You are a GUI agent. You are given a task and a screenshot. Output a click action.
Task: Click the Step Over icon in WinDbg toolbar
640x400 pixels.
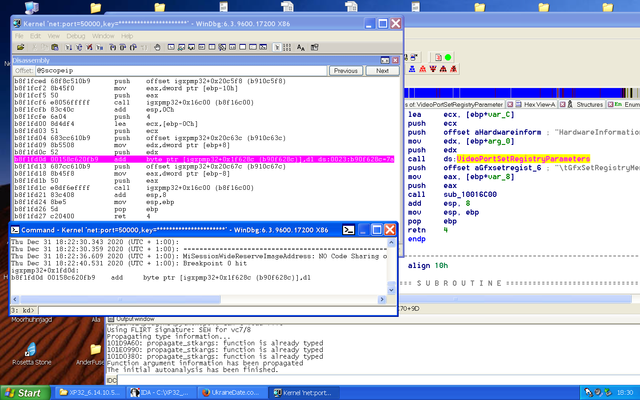pyautogui.click(x=122, y=47)
